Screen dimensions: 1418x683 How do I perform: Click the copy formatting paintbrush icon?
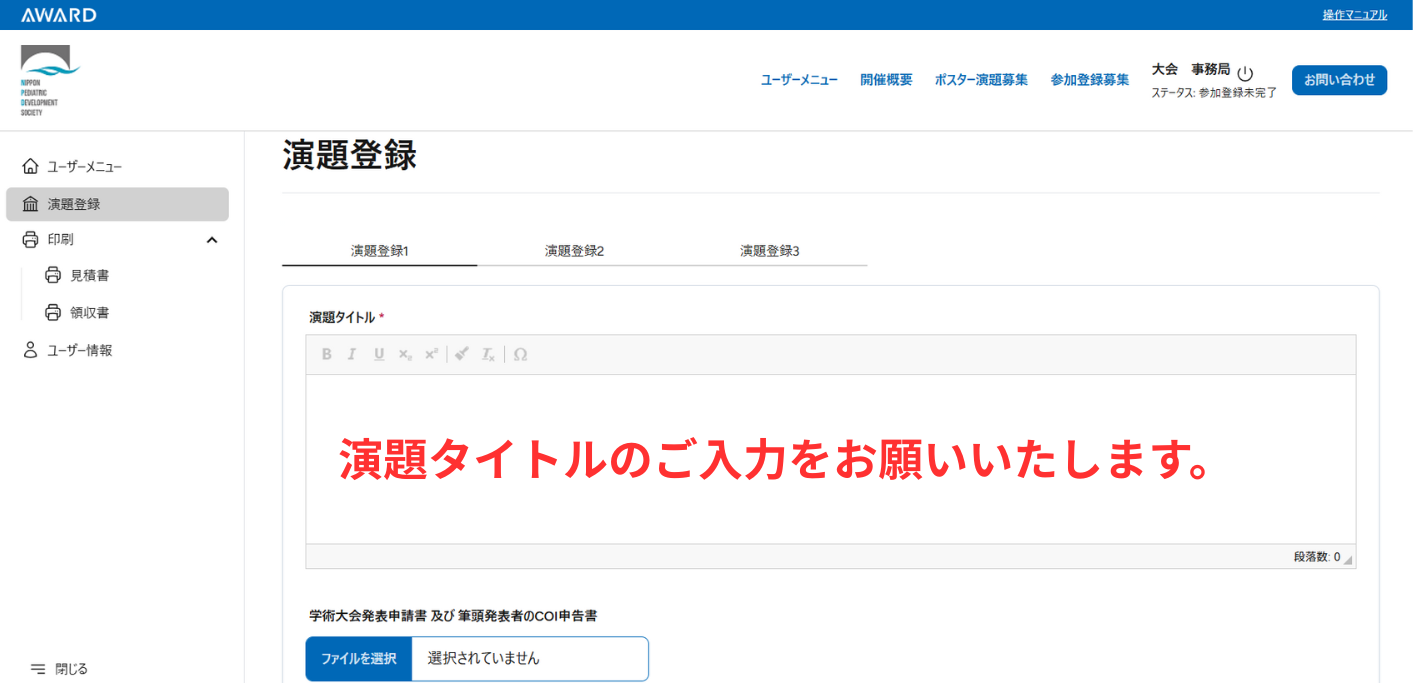(x=461, y=355)
